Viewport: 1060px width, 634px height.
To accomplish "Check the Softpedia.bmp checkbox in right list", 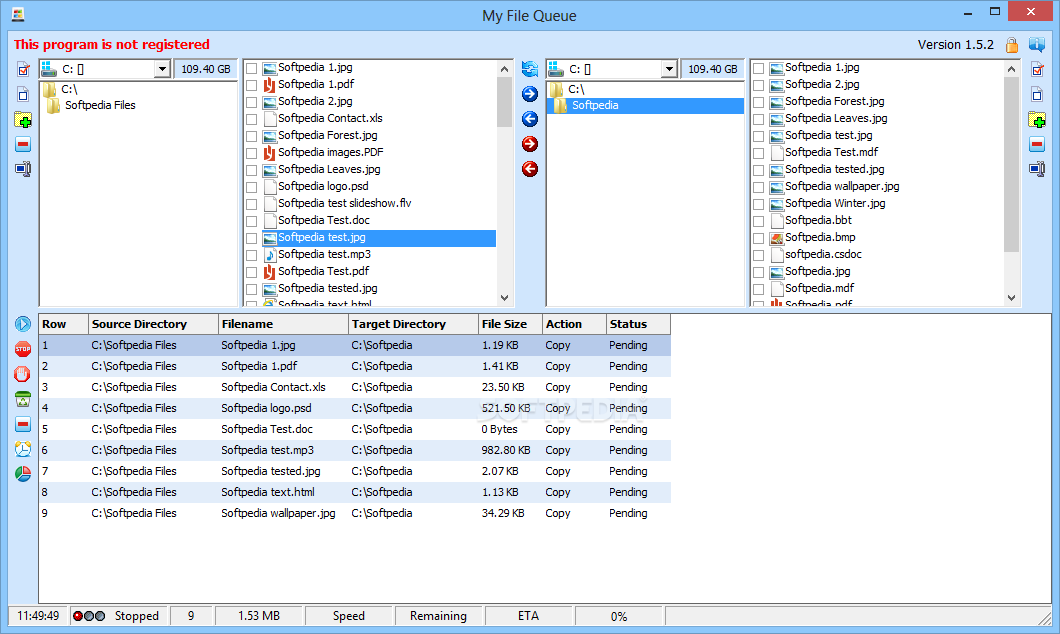I will (758, 238).
